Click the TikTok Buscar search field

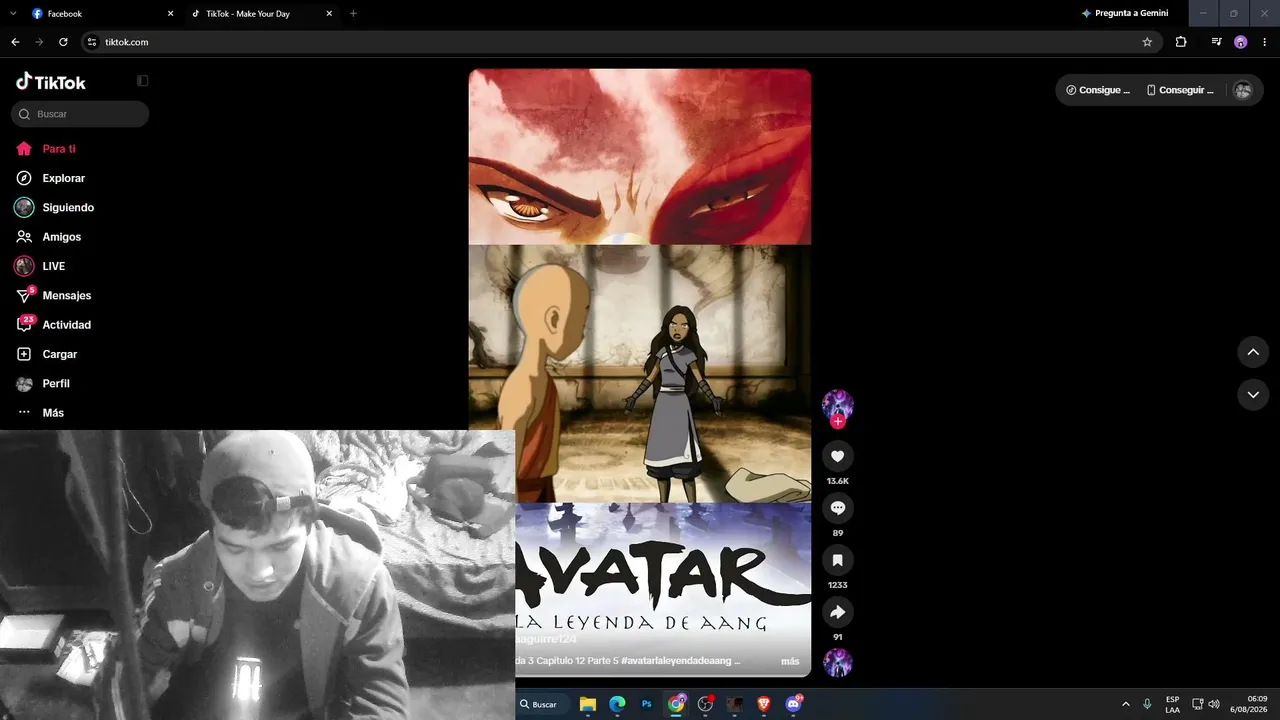[x=80, y=114]
